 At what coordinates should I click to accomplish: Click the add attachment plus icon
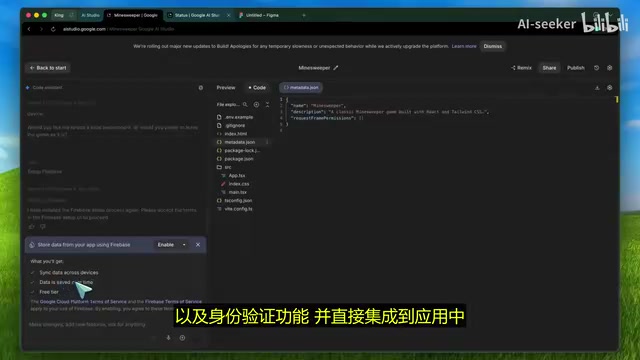(182, 338)
